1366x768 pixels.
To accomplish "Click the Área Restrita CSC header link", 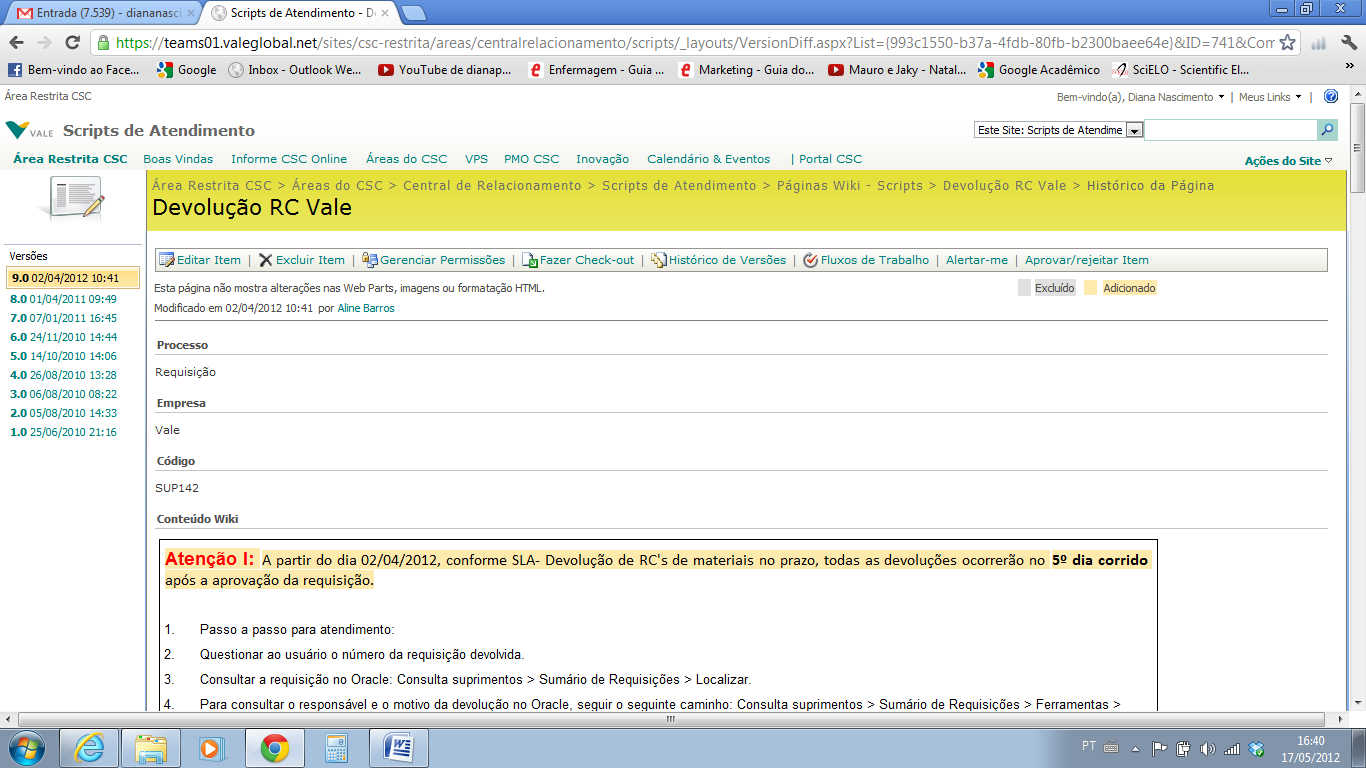I will tap(48, 97).
